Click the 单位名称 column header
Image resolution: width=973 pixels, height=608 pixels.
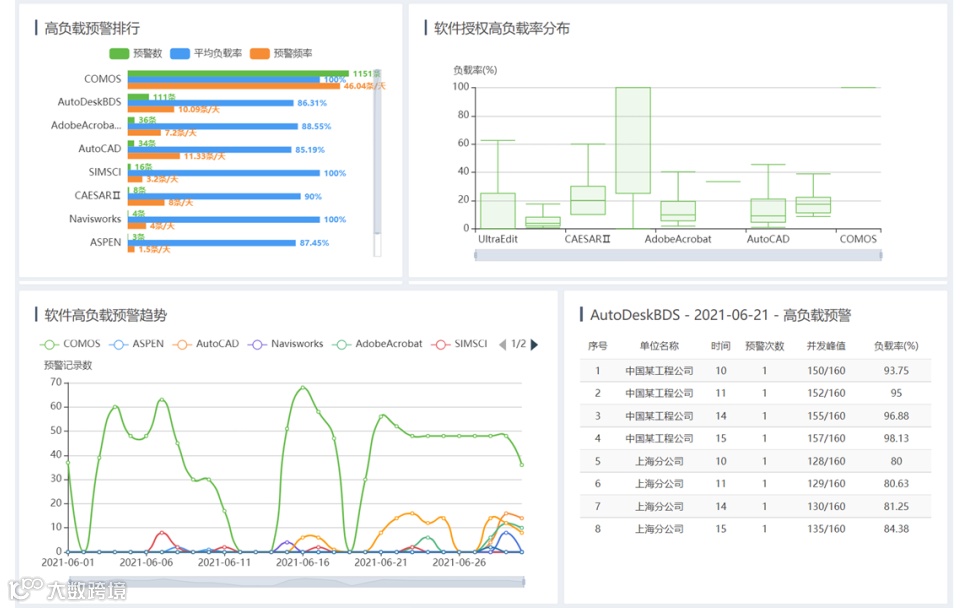659,346
